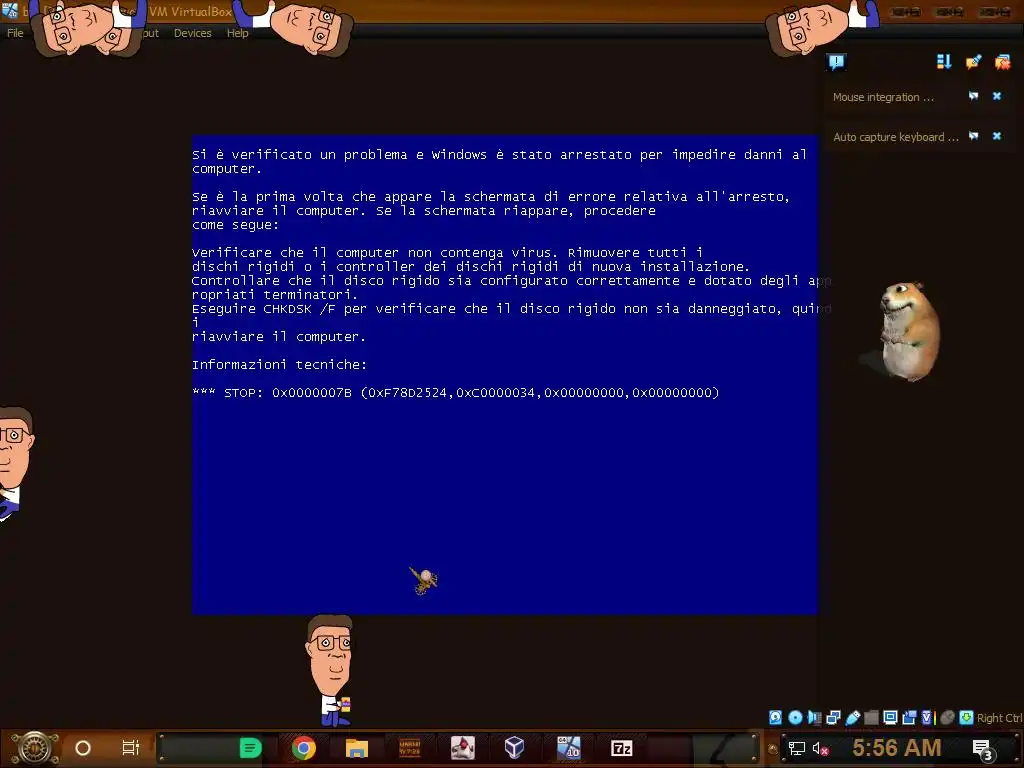
Task: Click the recording status icon
Action: (909, 718)
